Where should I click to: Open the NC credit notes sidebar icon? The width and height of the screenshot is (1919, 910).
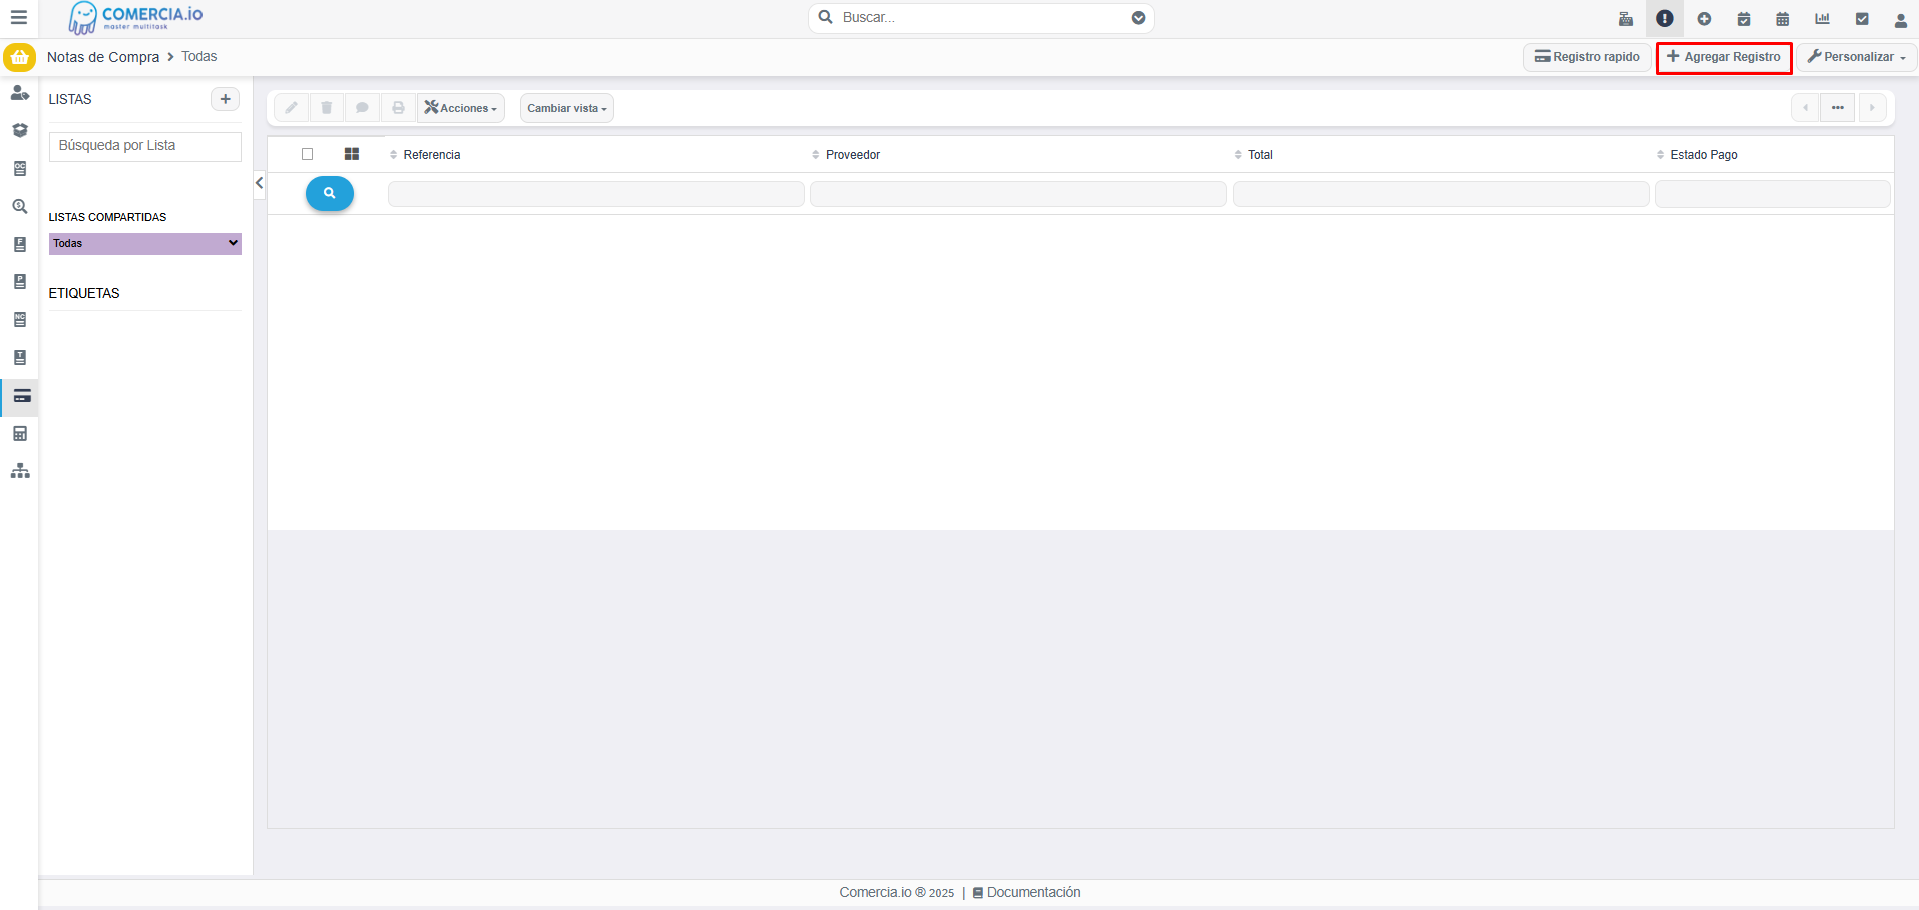point(20,320)
